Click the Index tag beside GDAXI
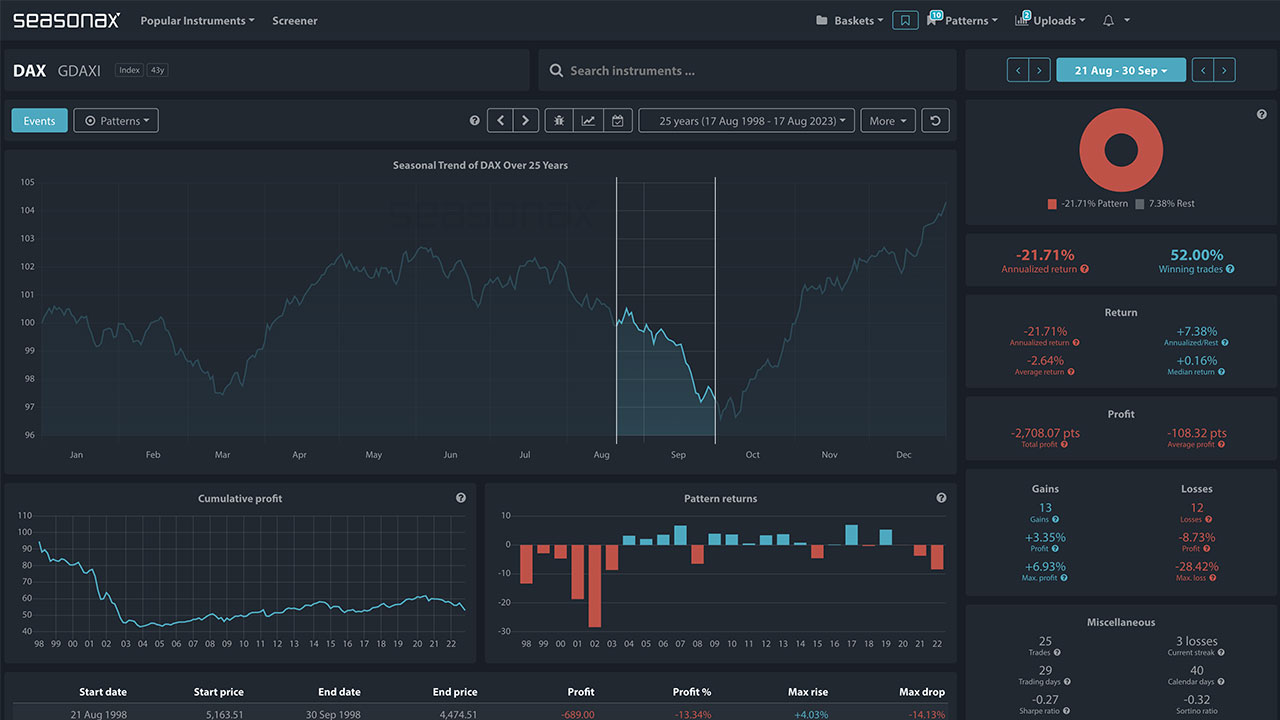 (129, 70)
